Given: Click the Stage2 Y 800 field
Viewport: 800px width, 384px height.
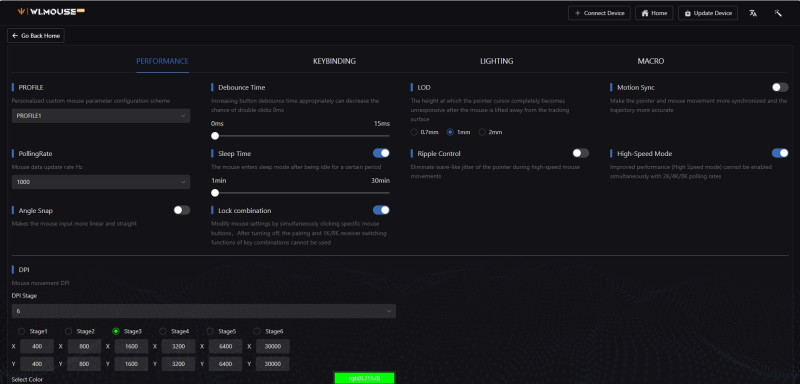Looking at the screenshot, I should point(84,364).
